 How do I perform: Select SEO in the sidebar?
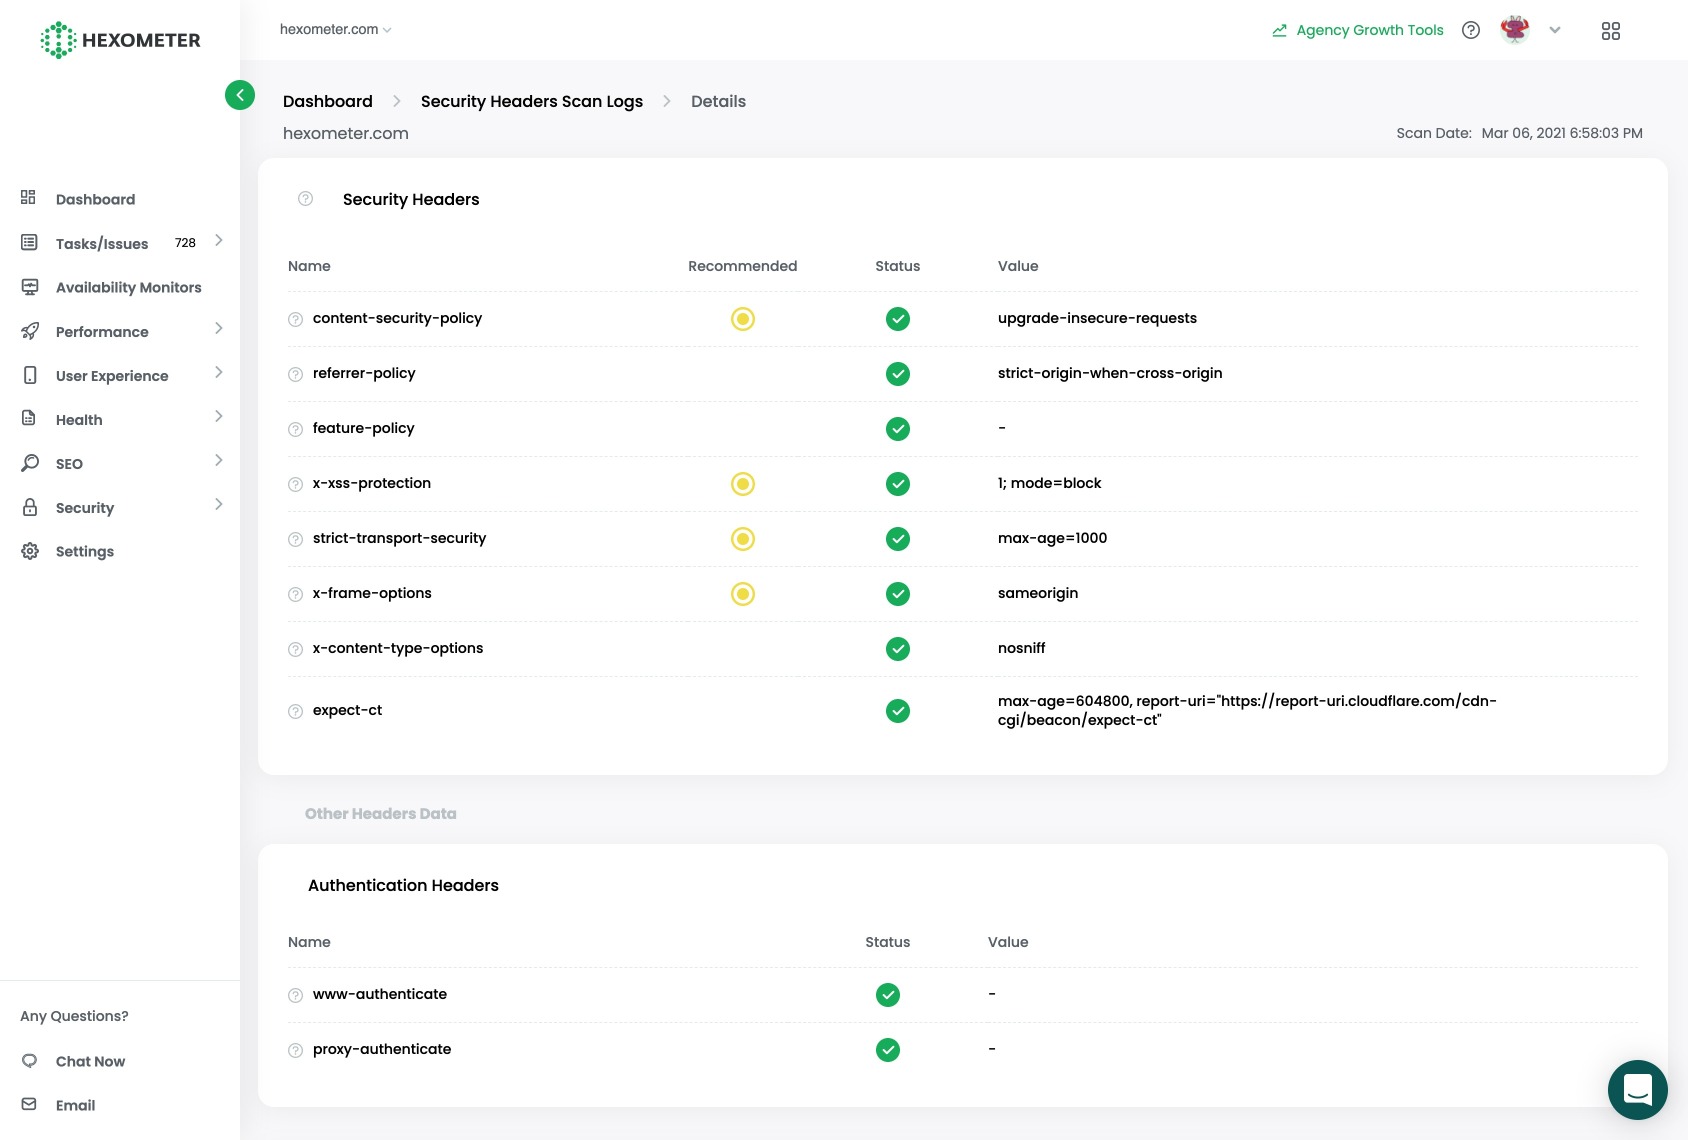pyautogui.click(x=69, y=464)
